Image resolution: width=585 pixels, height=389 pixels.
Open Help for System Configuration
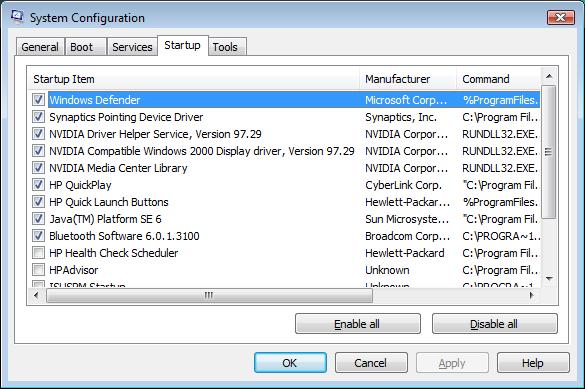click(x=533, y=363)
